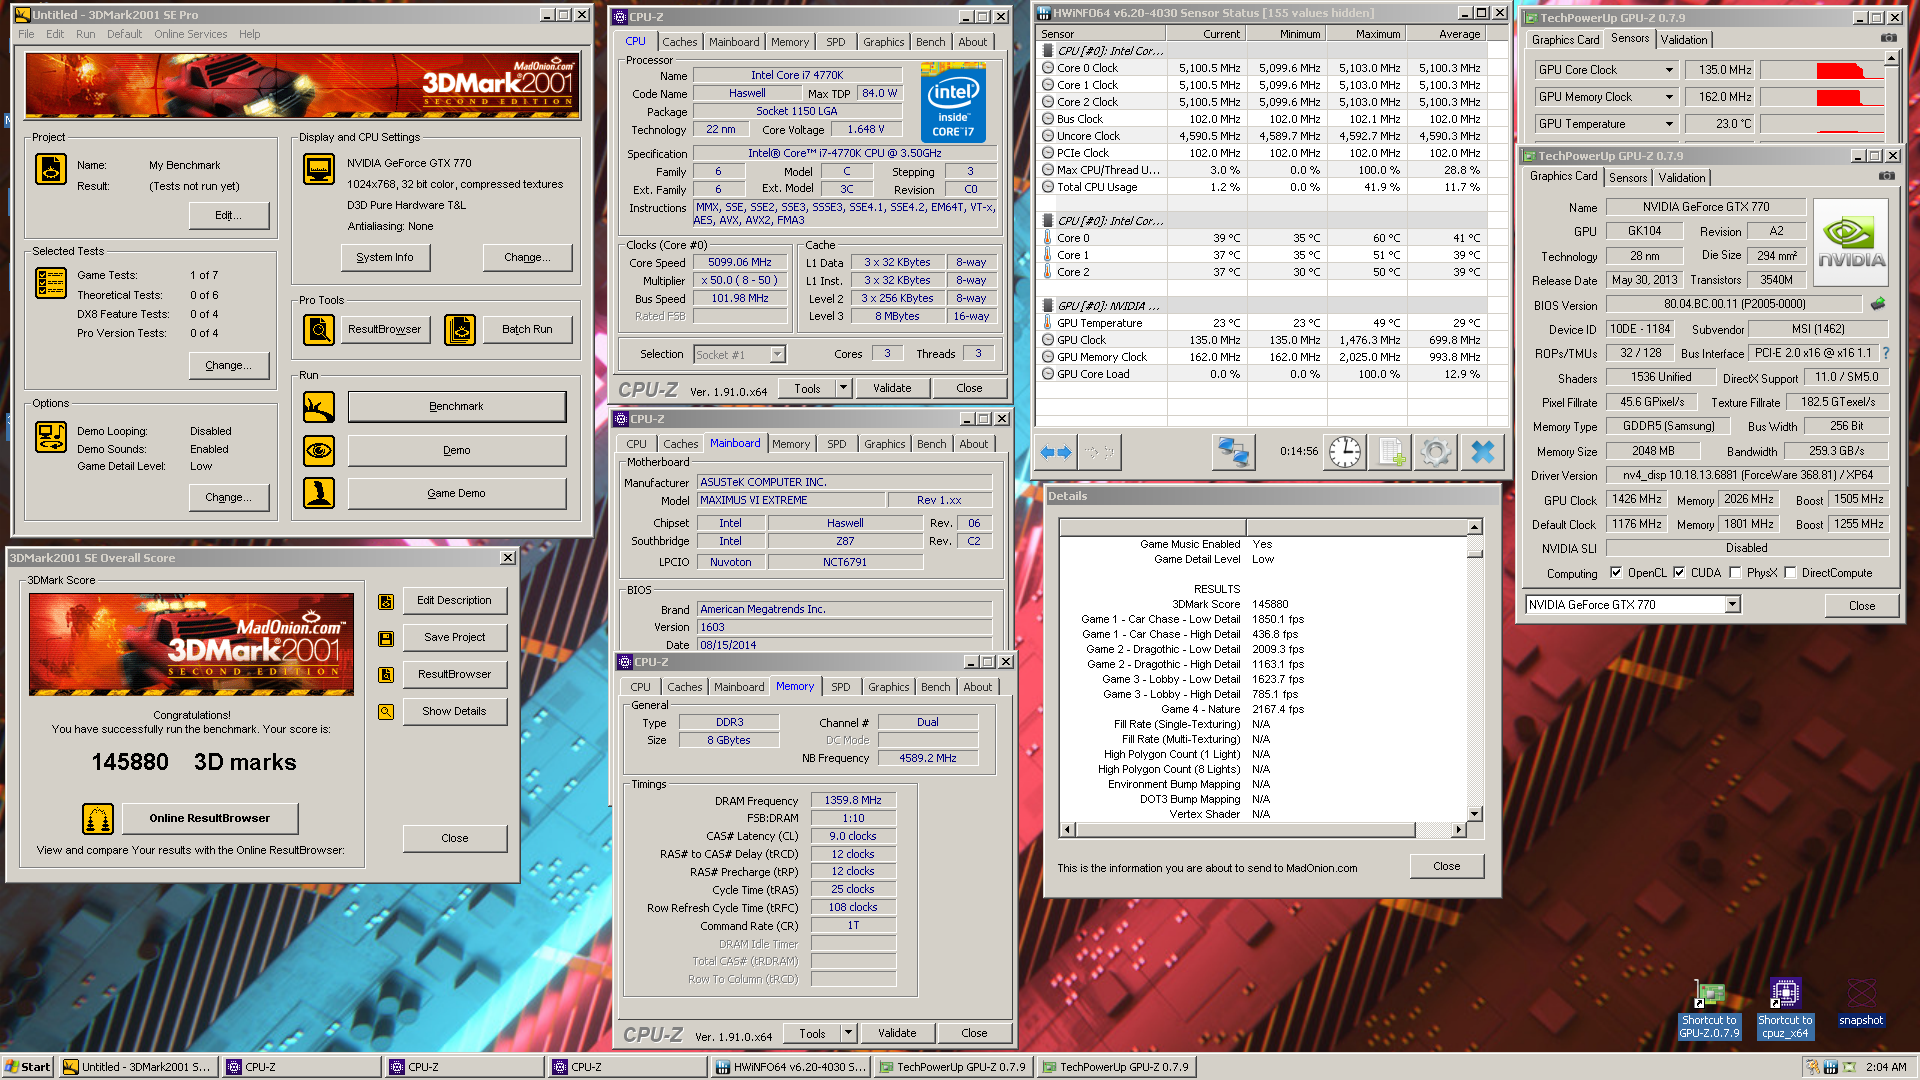The width and height of the screenshot is (1920, 1080).
Task: Switch to the SPD tab in the CPU-Z Motherboard window
Action: (x=836, y=444)
